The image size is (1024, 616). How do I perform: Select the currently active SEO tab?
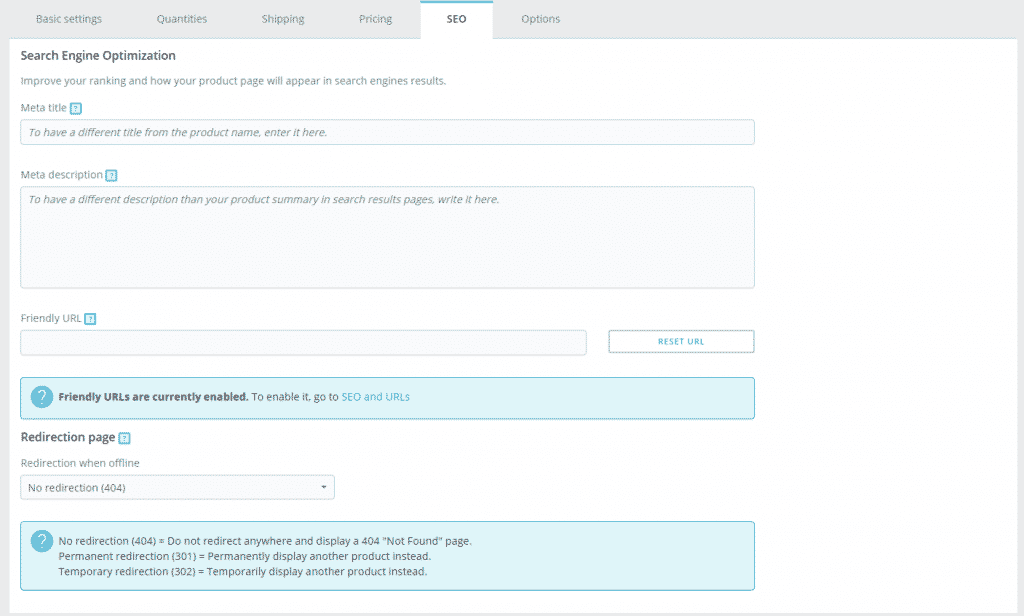coord(456,18)
